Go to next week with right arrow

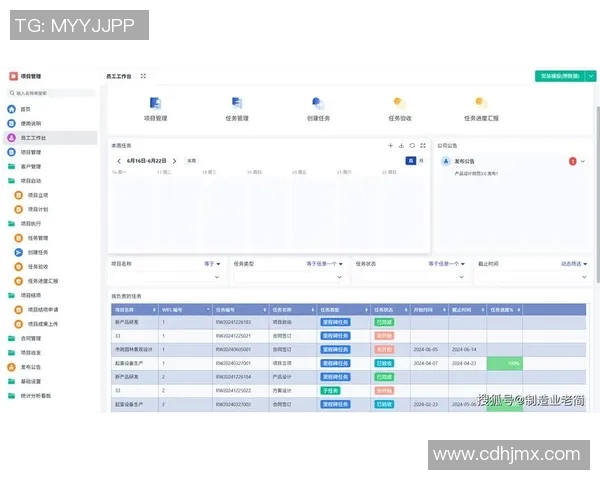point(174,161)
